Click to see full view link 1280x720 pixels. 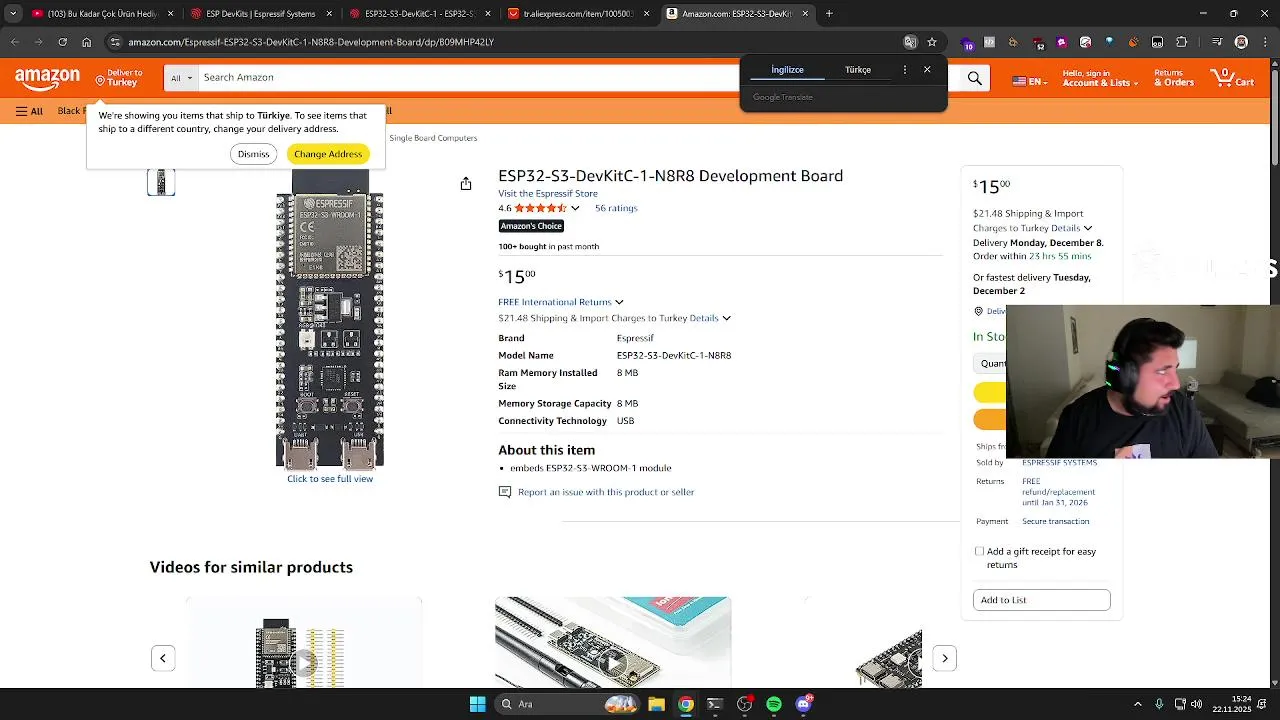coord(330,479)
